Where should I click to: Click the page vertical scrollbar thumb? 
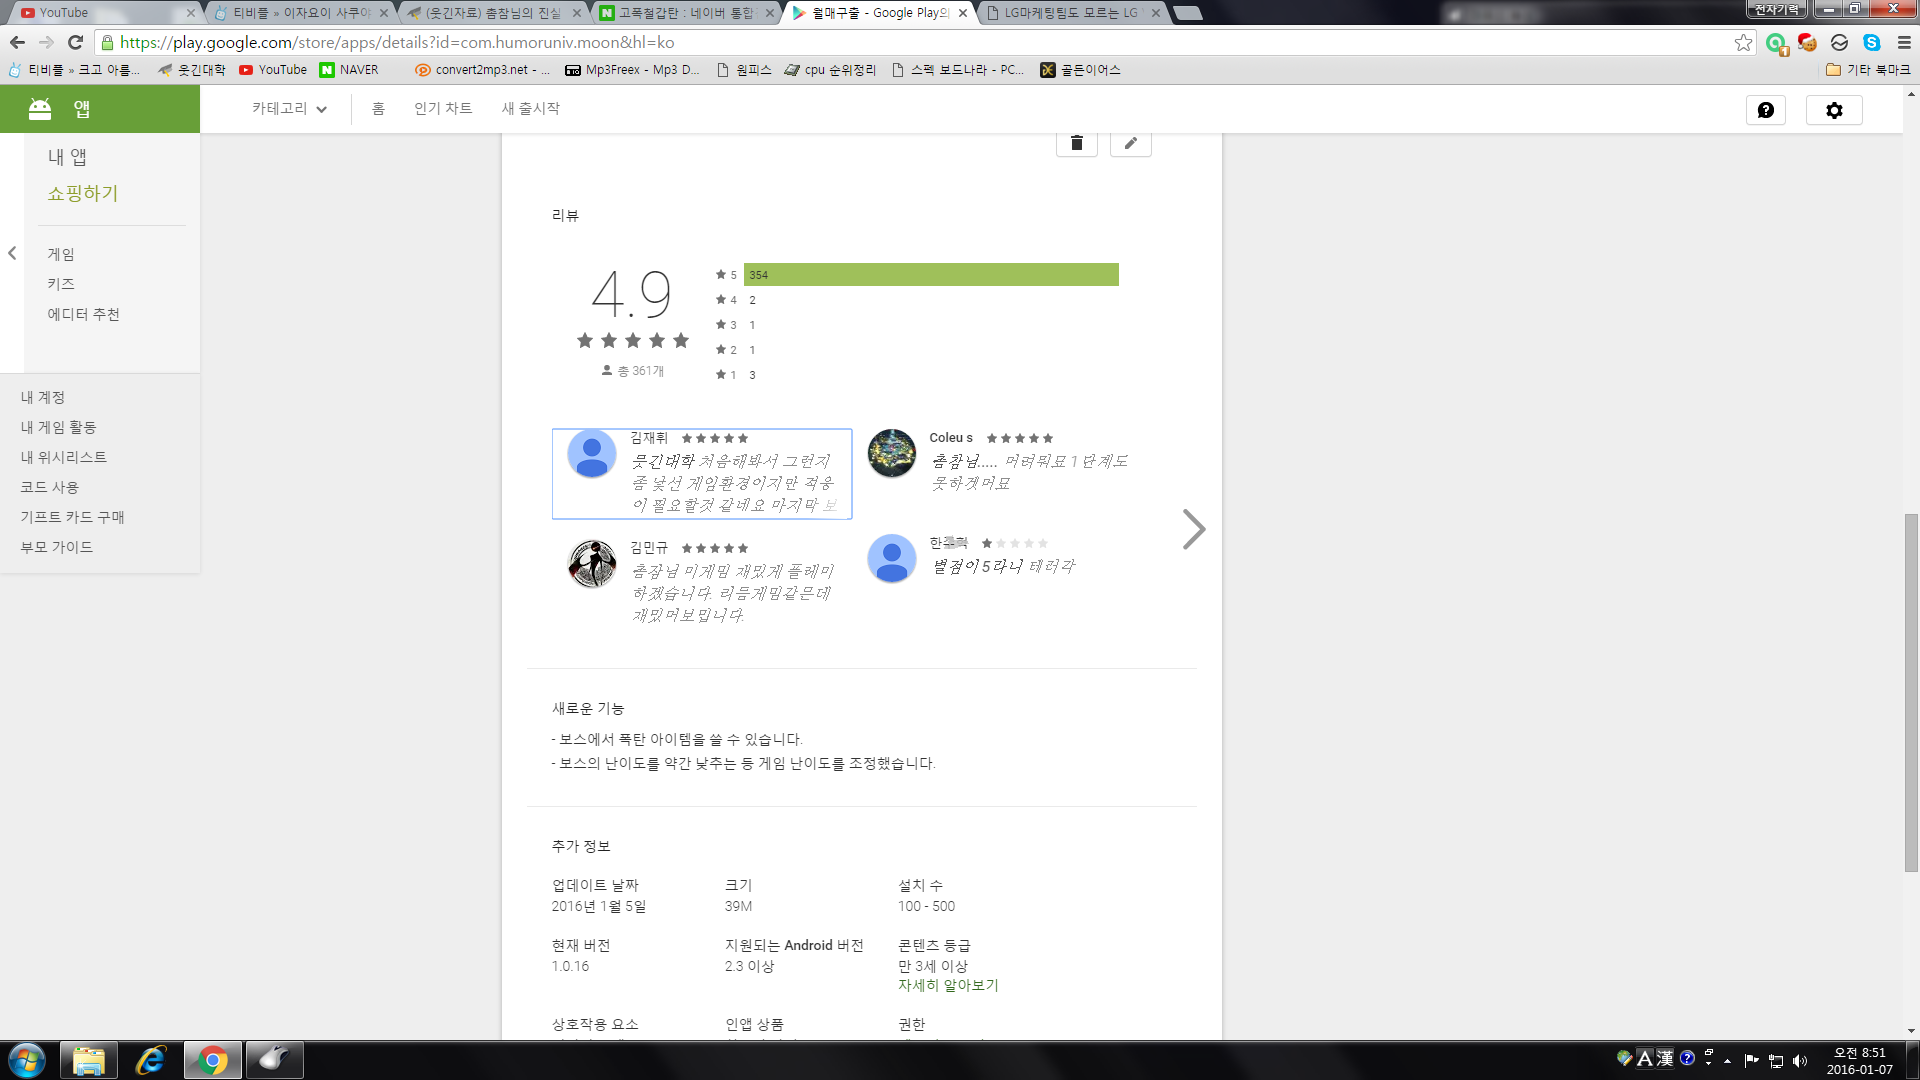[1911, 690]
